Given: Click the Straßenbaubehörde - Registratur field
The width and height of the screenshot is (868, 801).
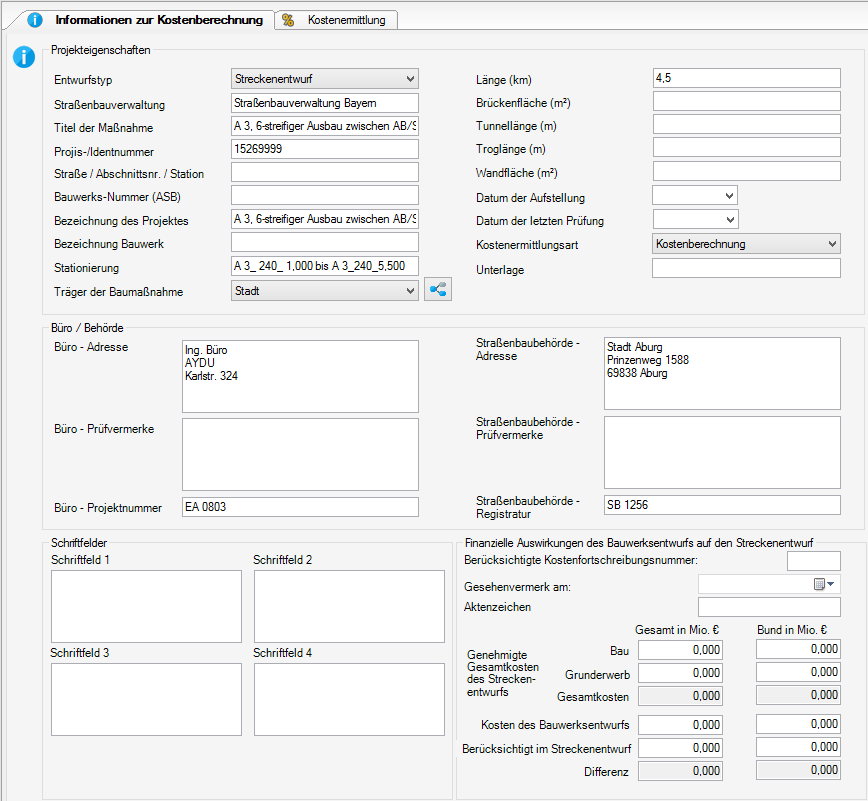Looking at the screenshot, I should [x=722, y=505].
